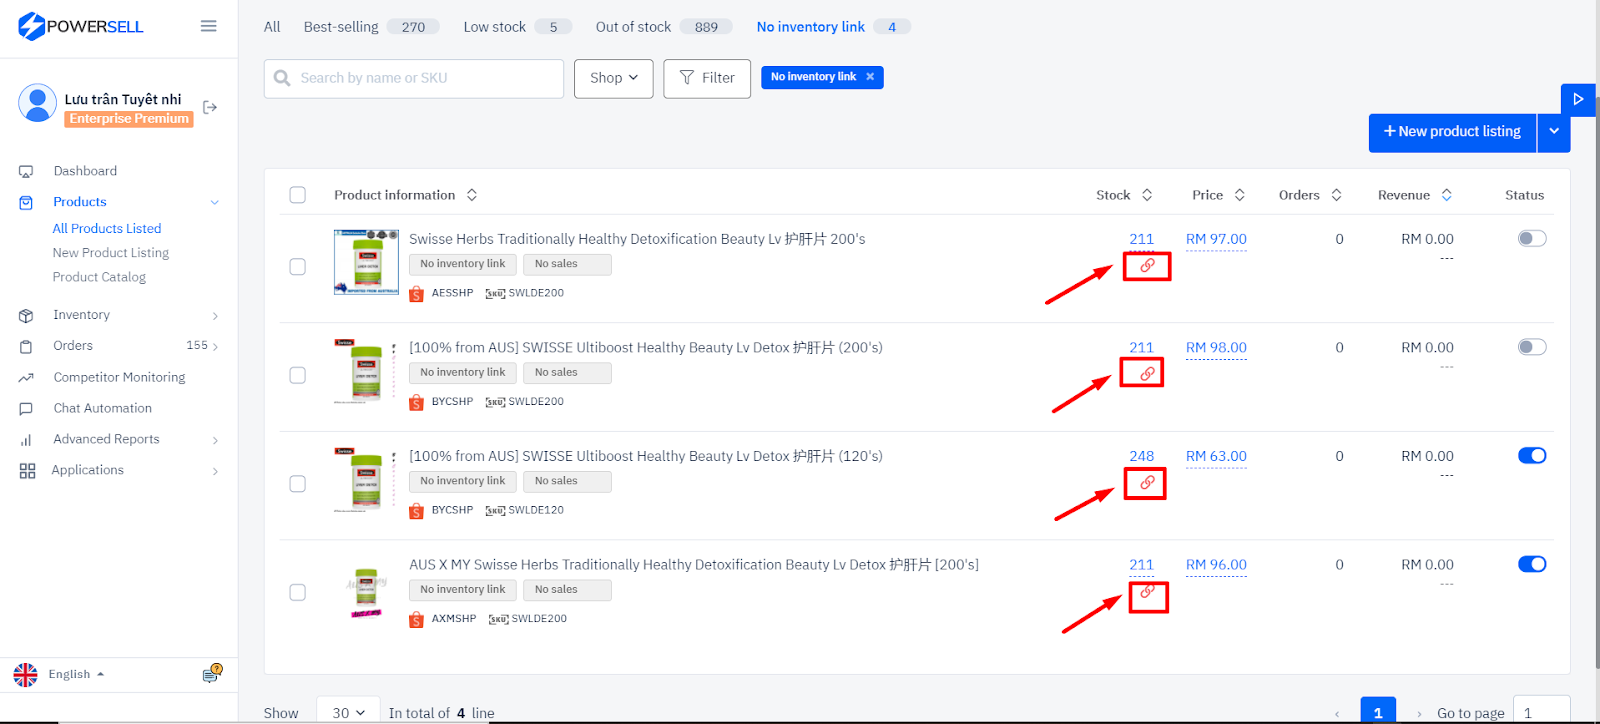Image resolution: width=1600 pixels, height=724 pixels.
Task: Remove the No inventory link filter chip
Action: click(x=870, y=77)
